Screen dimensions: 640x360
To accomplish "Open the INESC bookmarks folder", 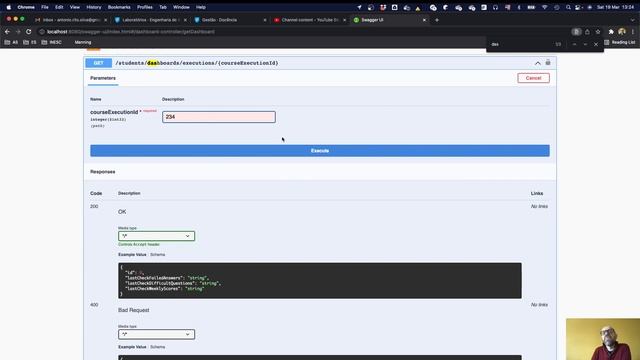I will [x=51, y=42].
